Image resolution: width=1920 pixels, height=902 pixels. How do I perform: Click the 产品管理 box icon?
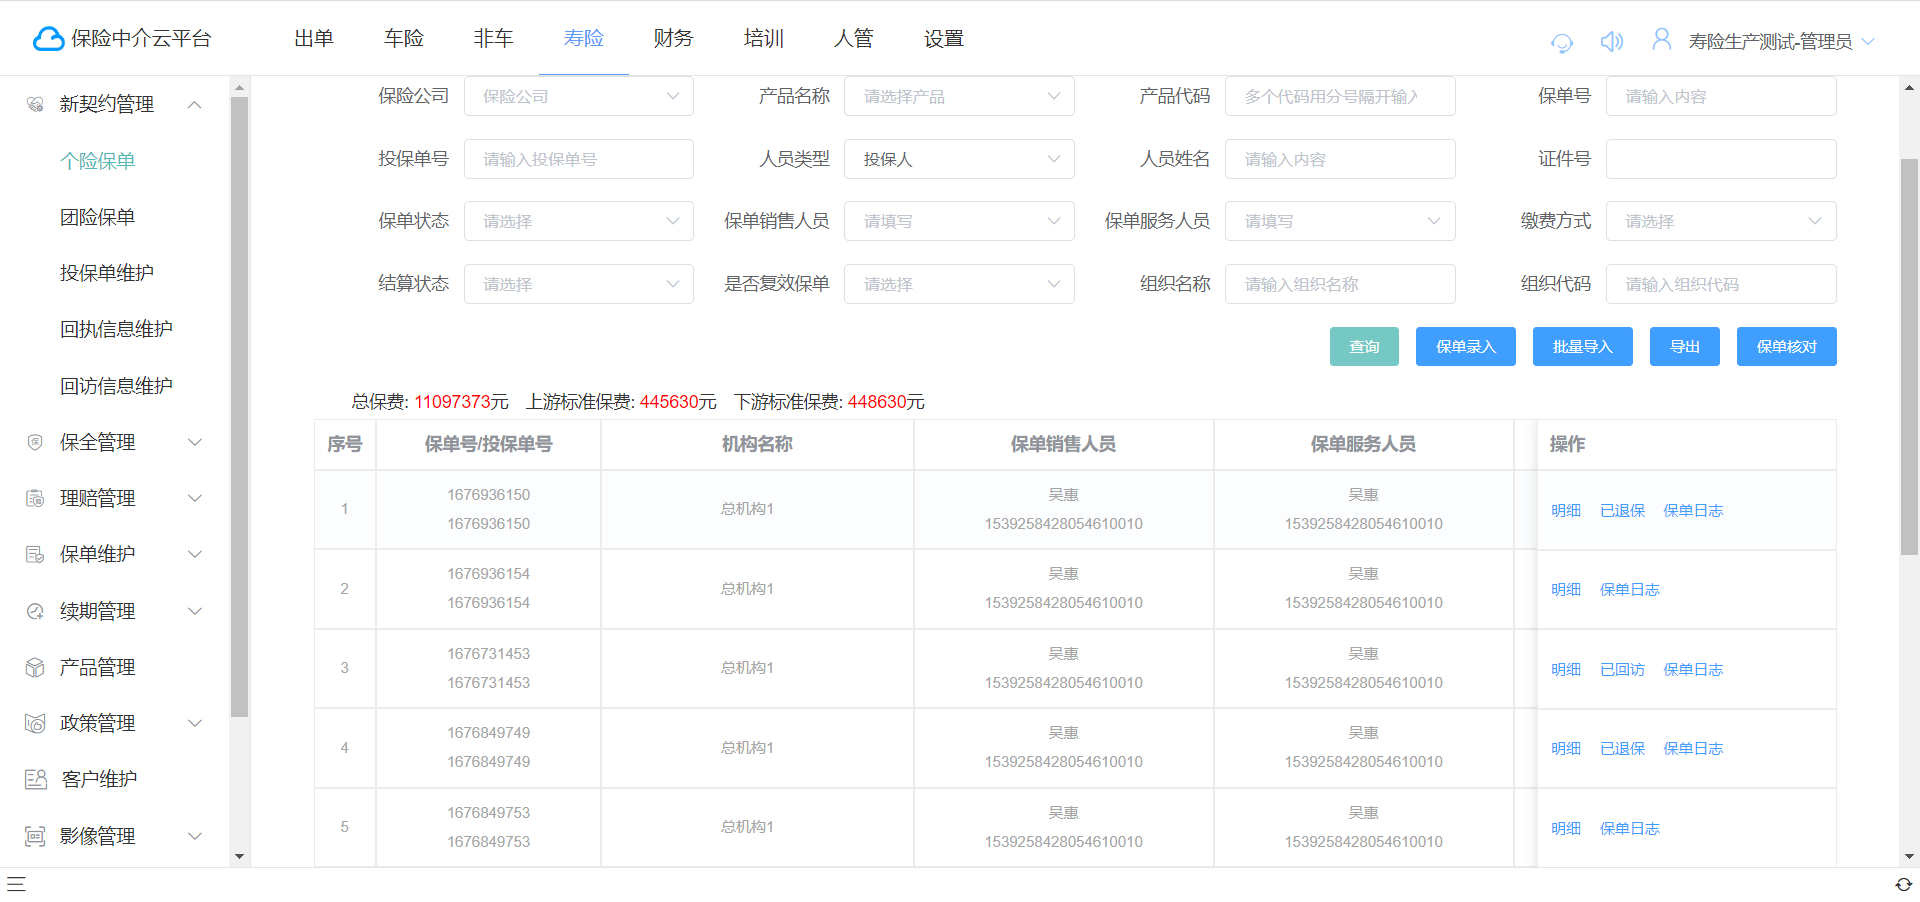click(x=35, y=667)
